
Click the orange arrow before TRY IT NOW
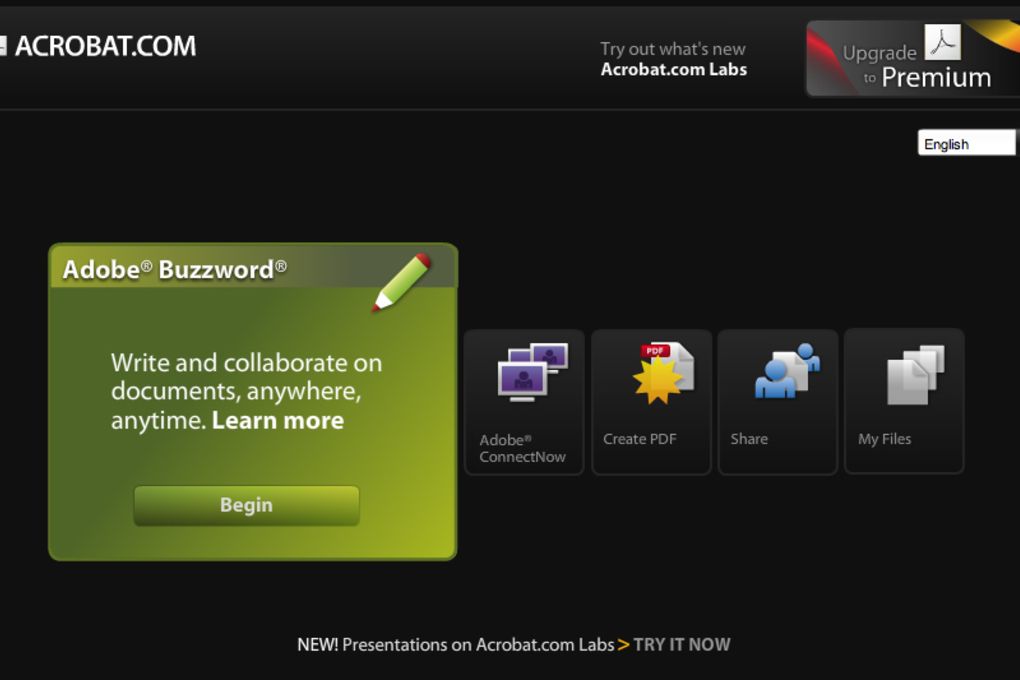(623, 645)
